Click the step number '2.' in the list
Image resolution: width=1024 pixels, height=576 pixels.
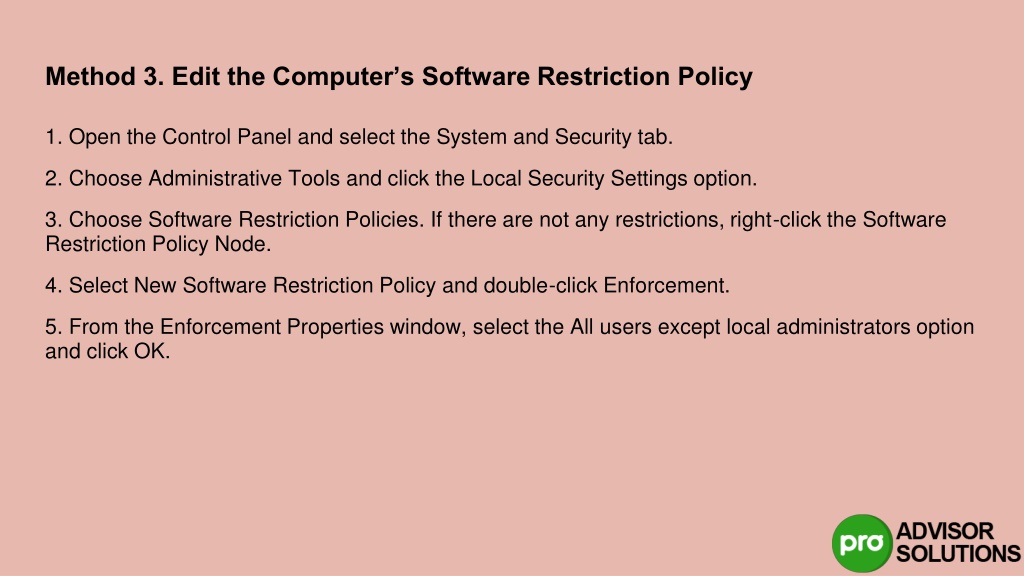click(54, 178)
